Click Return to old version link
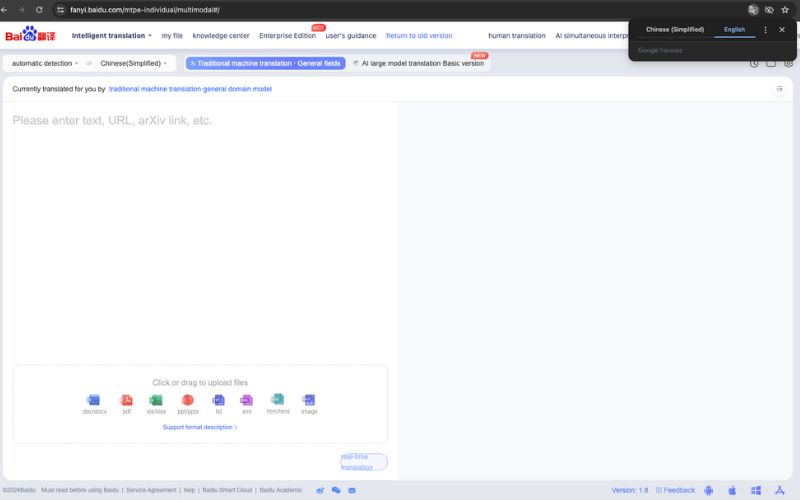Viewport: 800px width, 500px height. 419,36
